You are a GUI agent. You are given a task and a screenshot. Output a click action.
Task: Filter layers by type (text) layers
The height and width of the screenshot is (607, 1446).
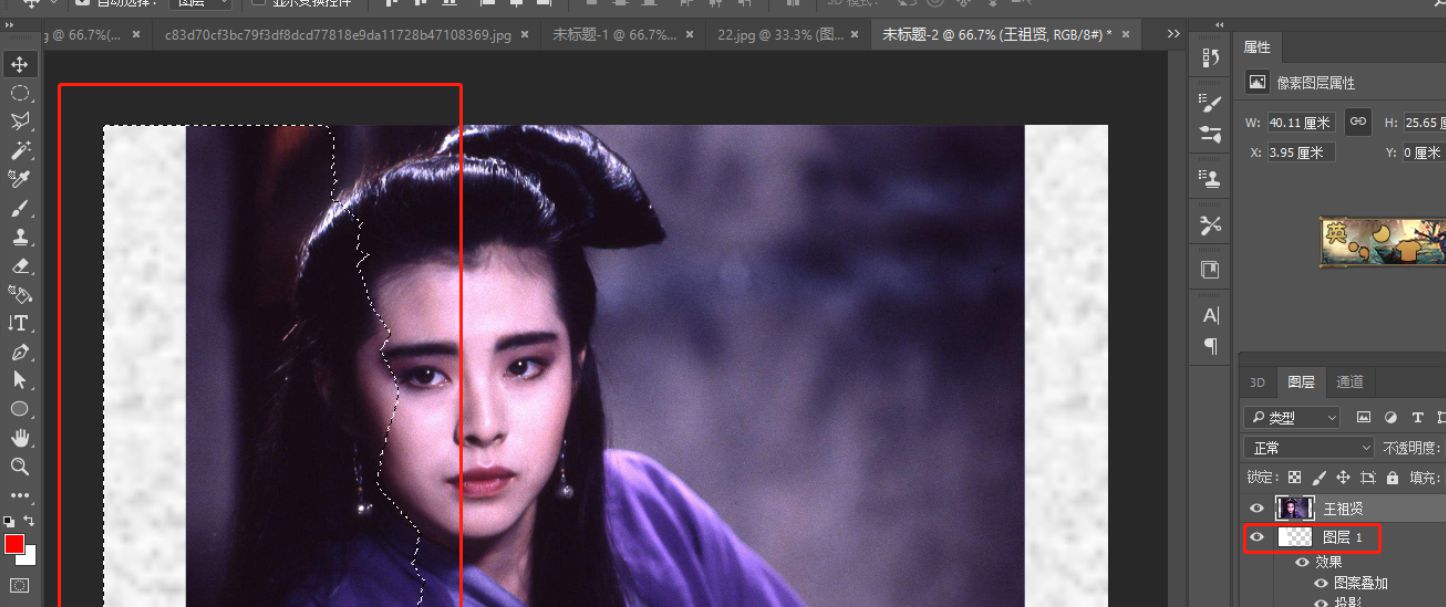(x=1417, y=417)
